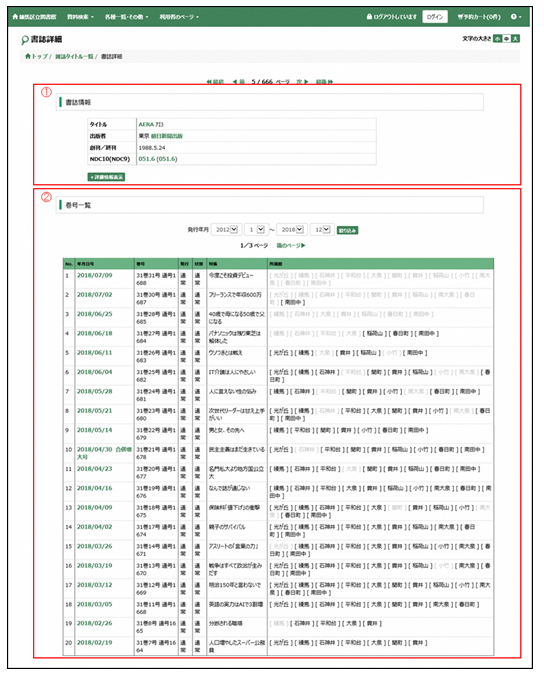Open the 予約カート(0件) cart

pyautogui.click(x=479, y=17)
